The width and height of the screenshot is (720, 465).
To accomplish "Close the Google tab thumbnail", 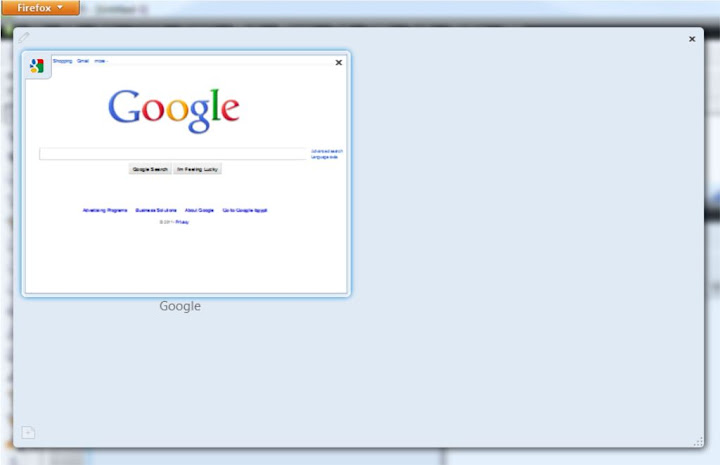I will click(x=339, y=62).
